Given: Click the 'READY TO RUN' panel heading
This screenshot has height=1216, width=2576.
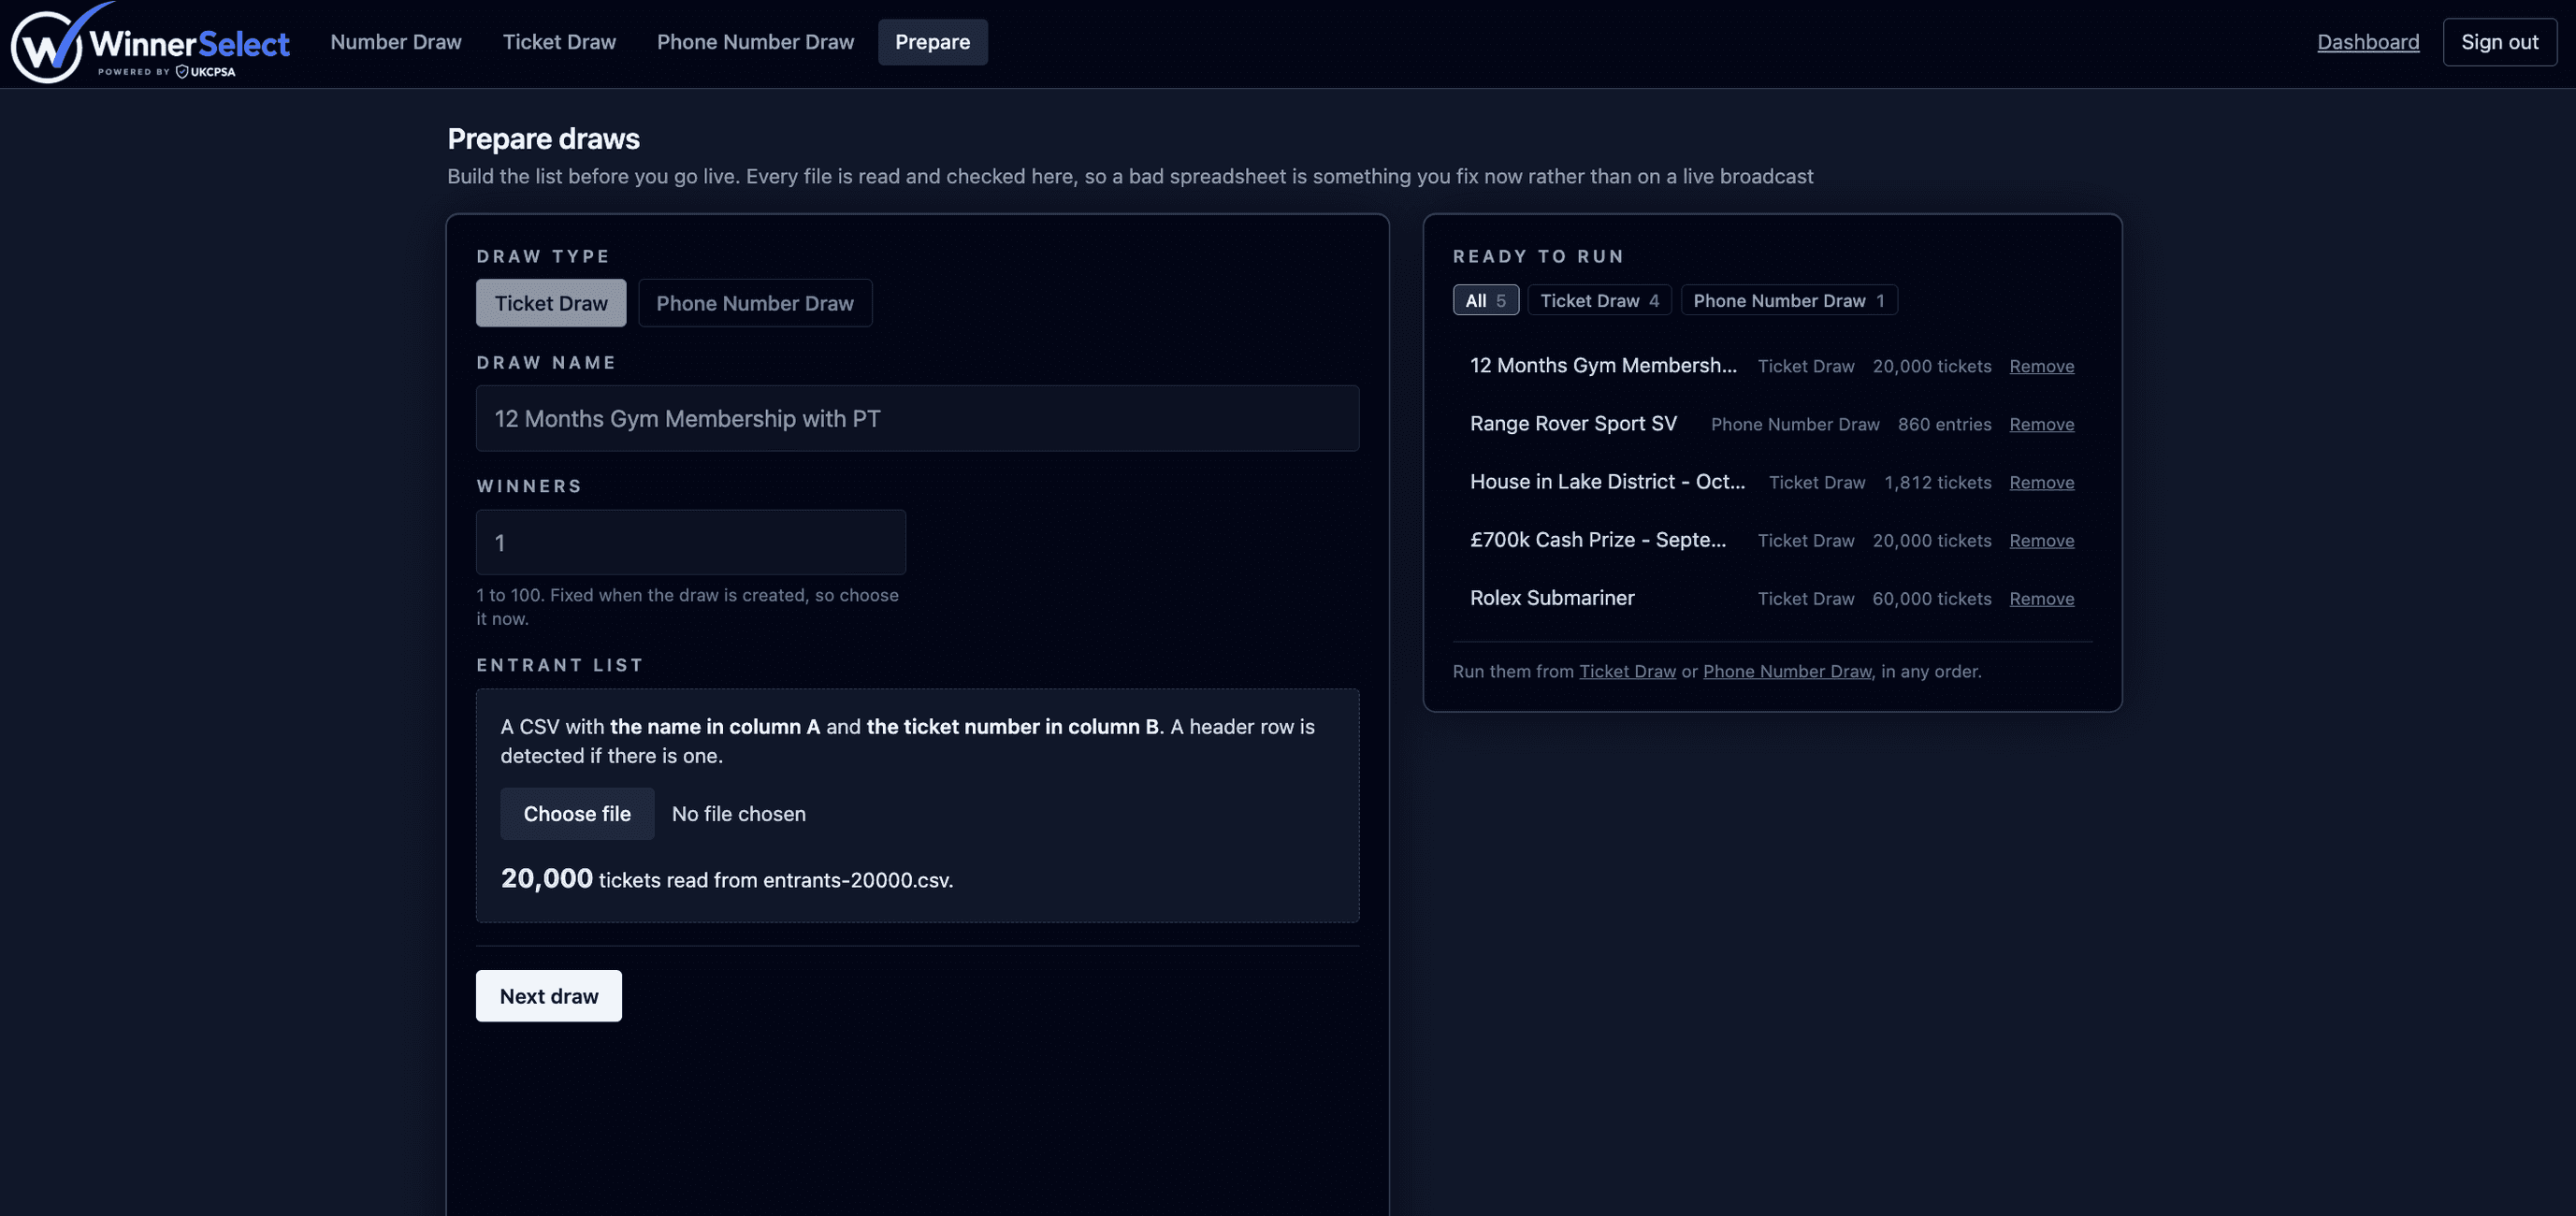Looking at the screenshot, I should (x=1537, y=256).
